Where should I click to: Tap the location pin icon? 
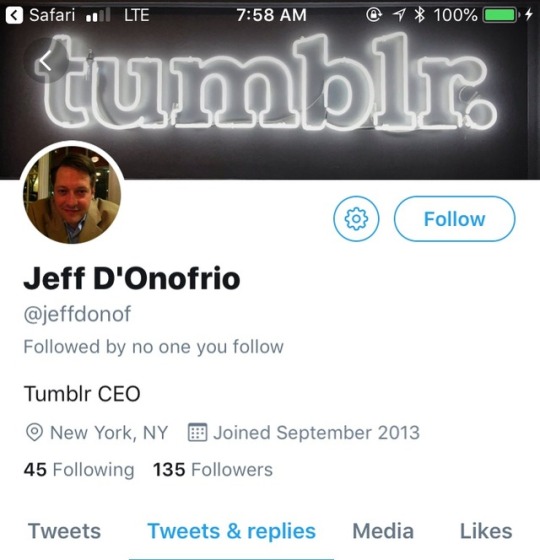(35, 432)
